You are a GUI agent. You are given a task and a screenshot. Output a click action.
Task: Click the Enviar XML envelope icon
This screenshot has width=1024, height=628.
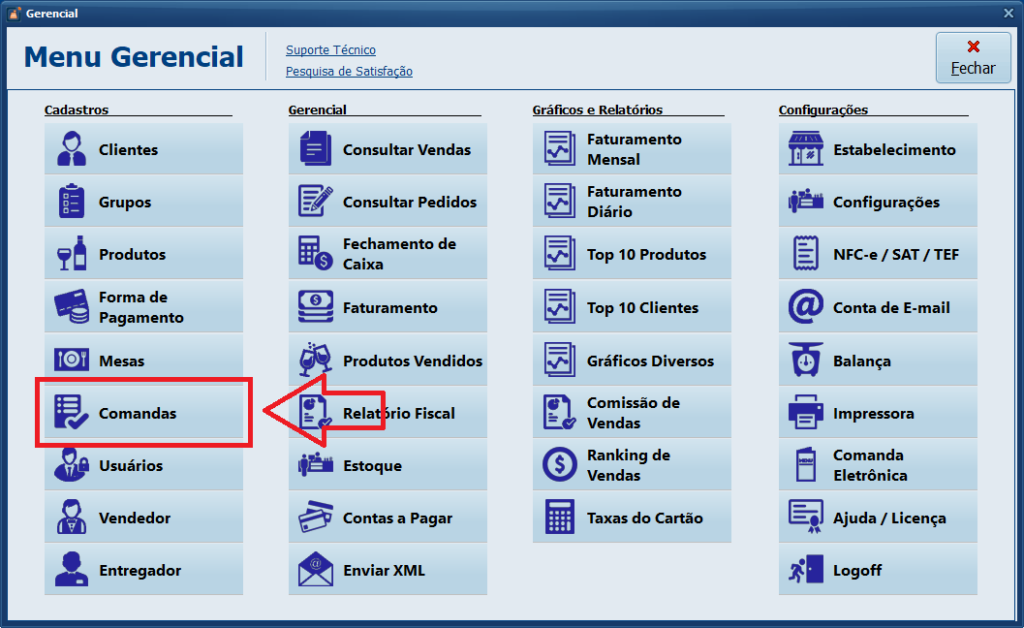tap(315, 570)
